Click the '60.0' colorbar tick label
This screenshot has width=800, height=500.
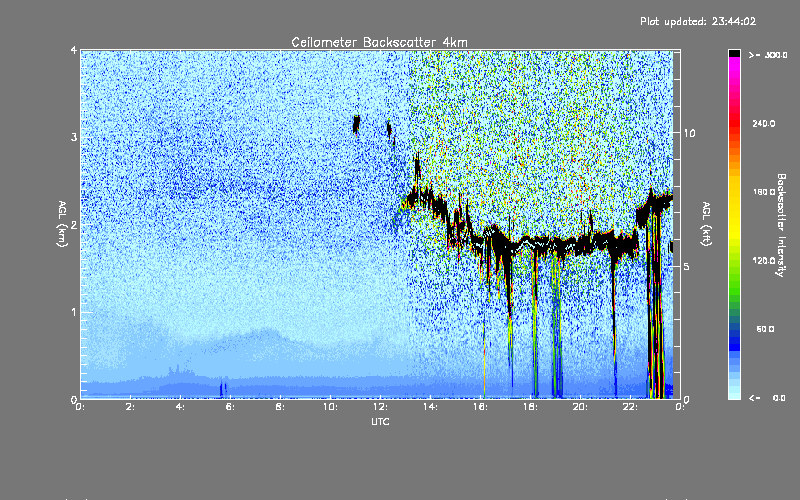[x=765, y=329]
